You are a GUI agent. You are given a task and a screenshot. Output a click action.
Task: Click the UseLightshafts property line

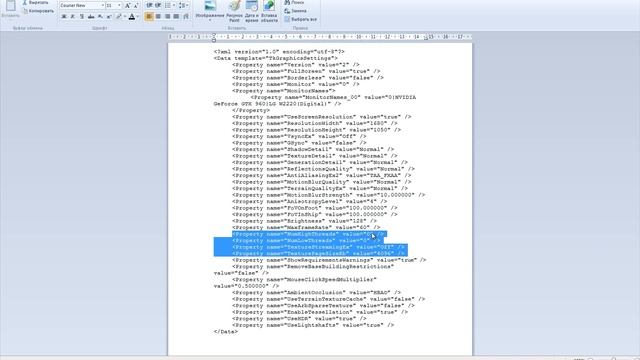[313, 325]
